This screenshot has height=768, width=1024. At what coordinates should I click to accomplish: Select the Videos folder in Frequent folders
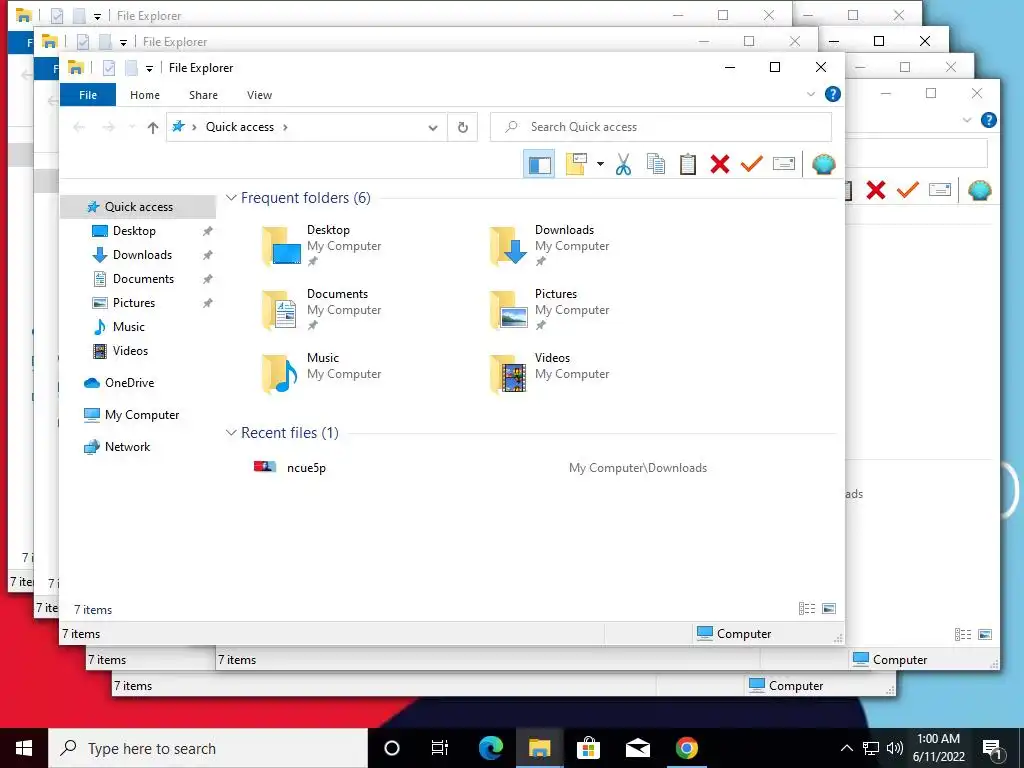[x=550, y=374]
